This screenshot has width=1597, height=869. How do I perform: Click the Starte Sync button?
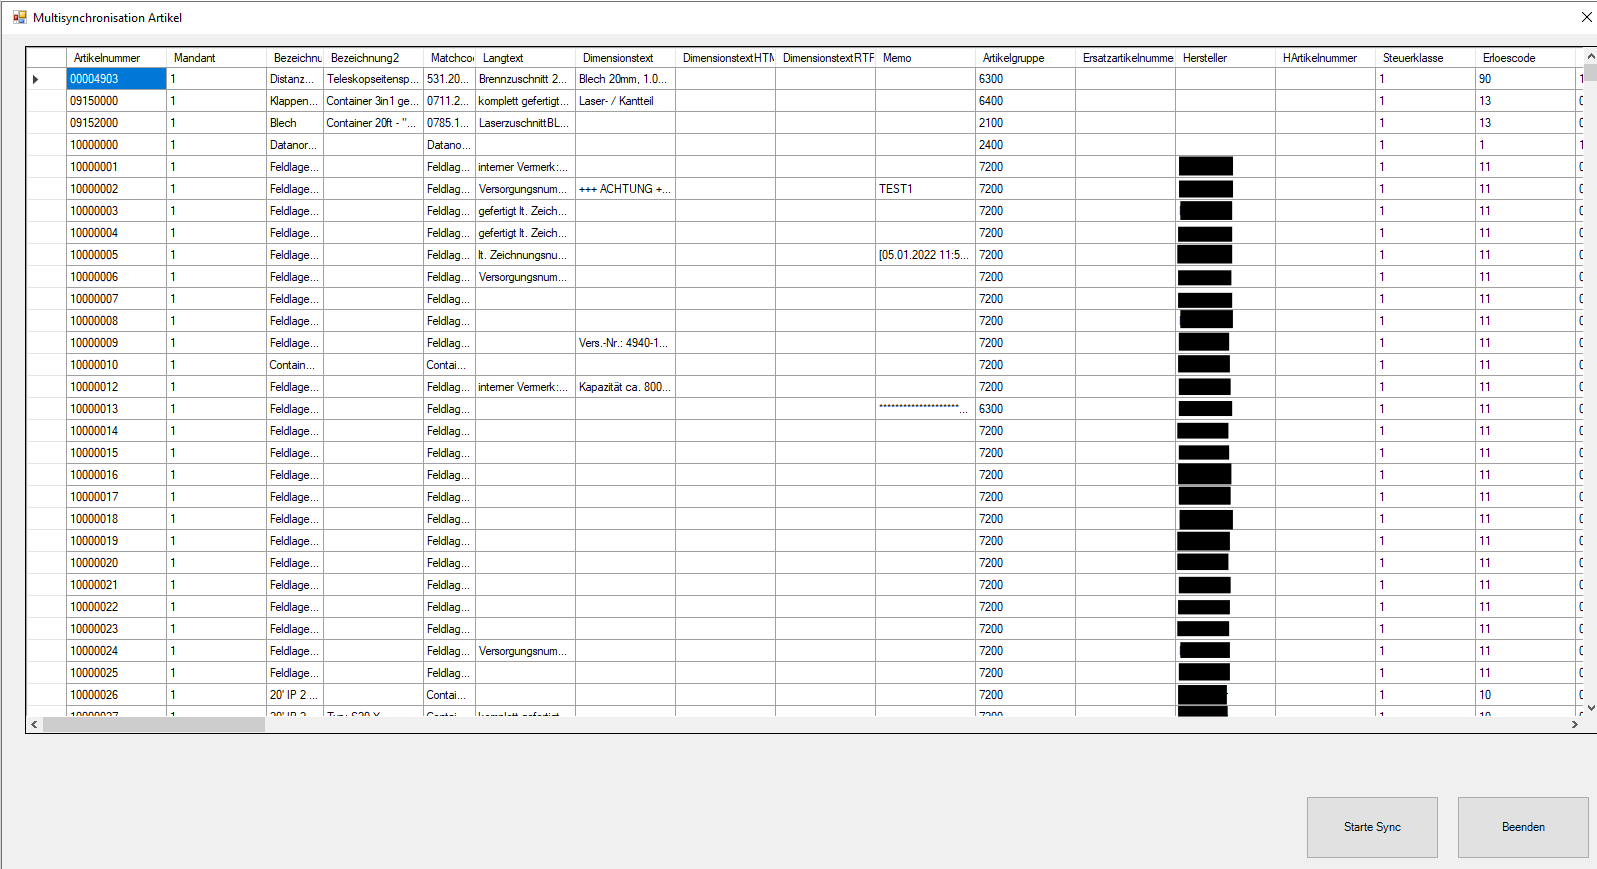[x=1372, y=827]
